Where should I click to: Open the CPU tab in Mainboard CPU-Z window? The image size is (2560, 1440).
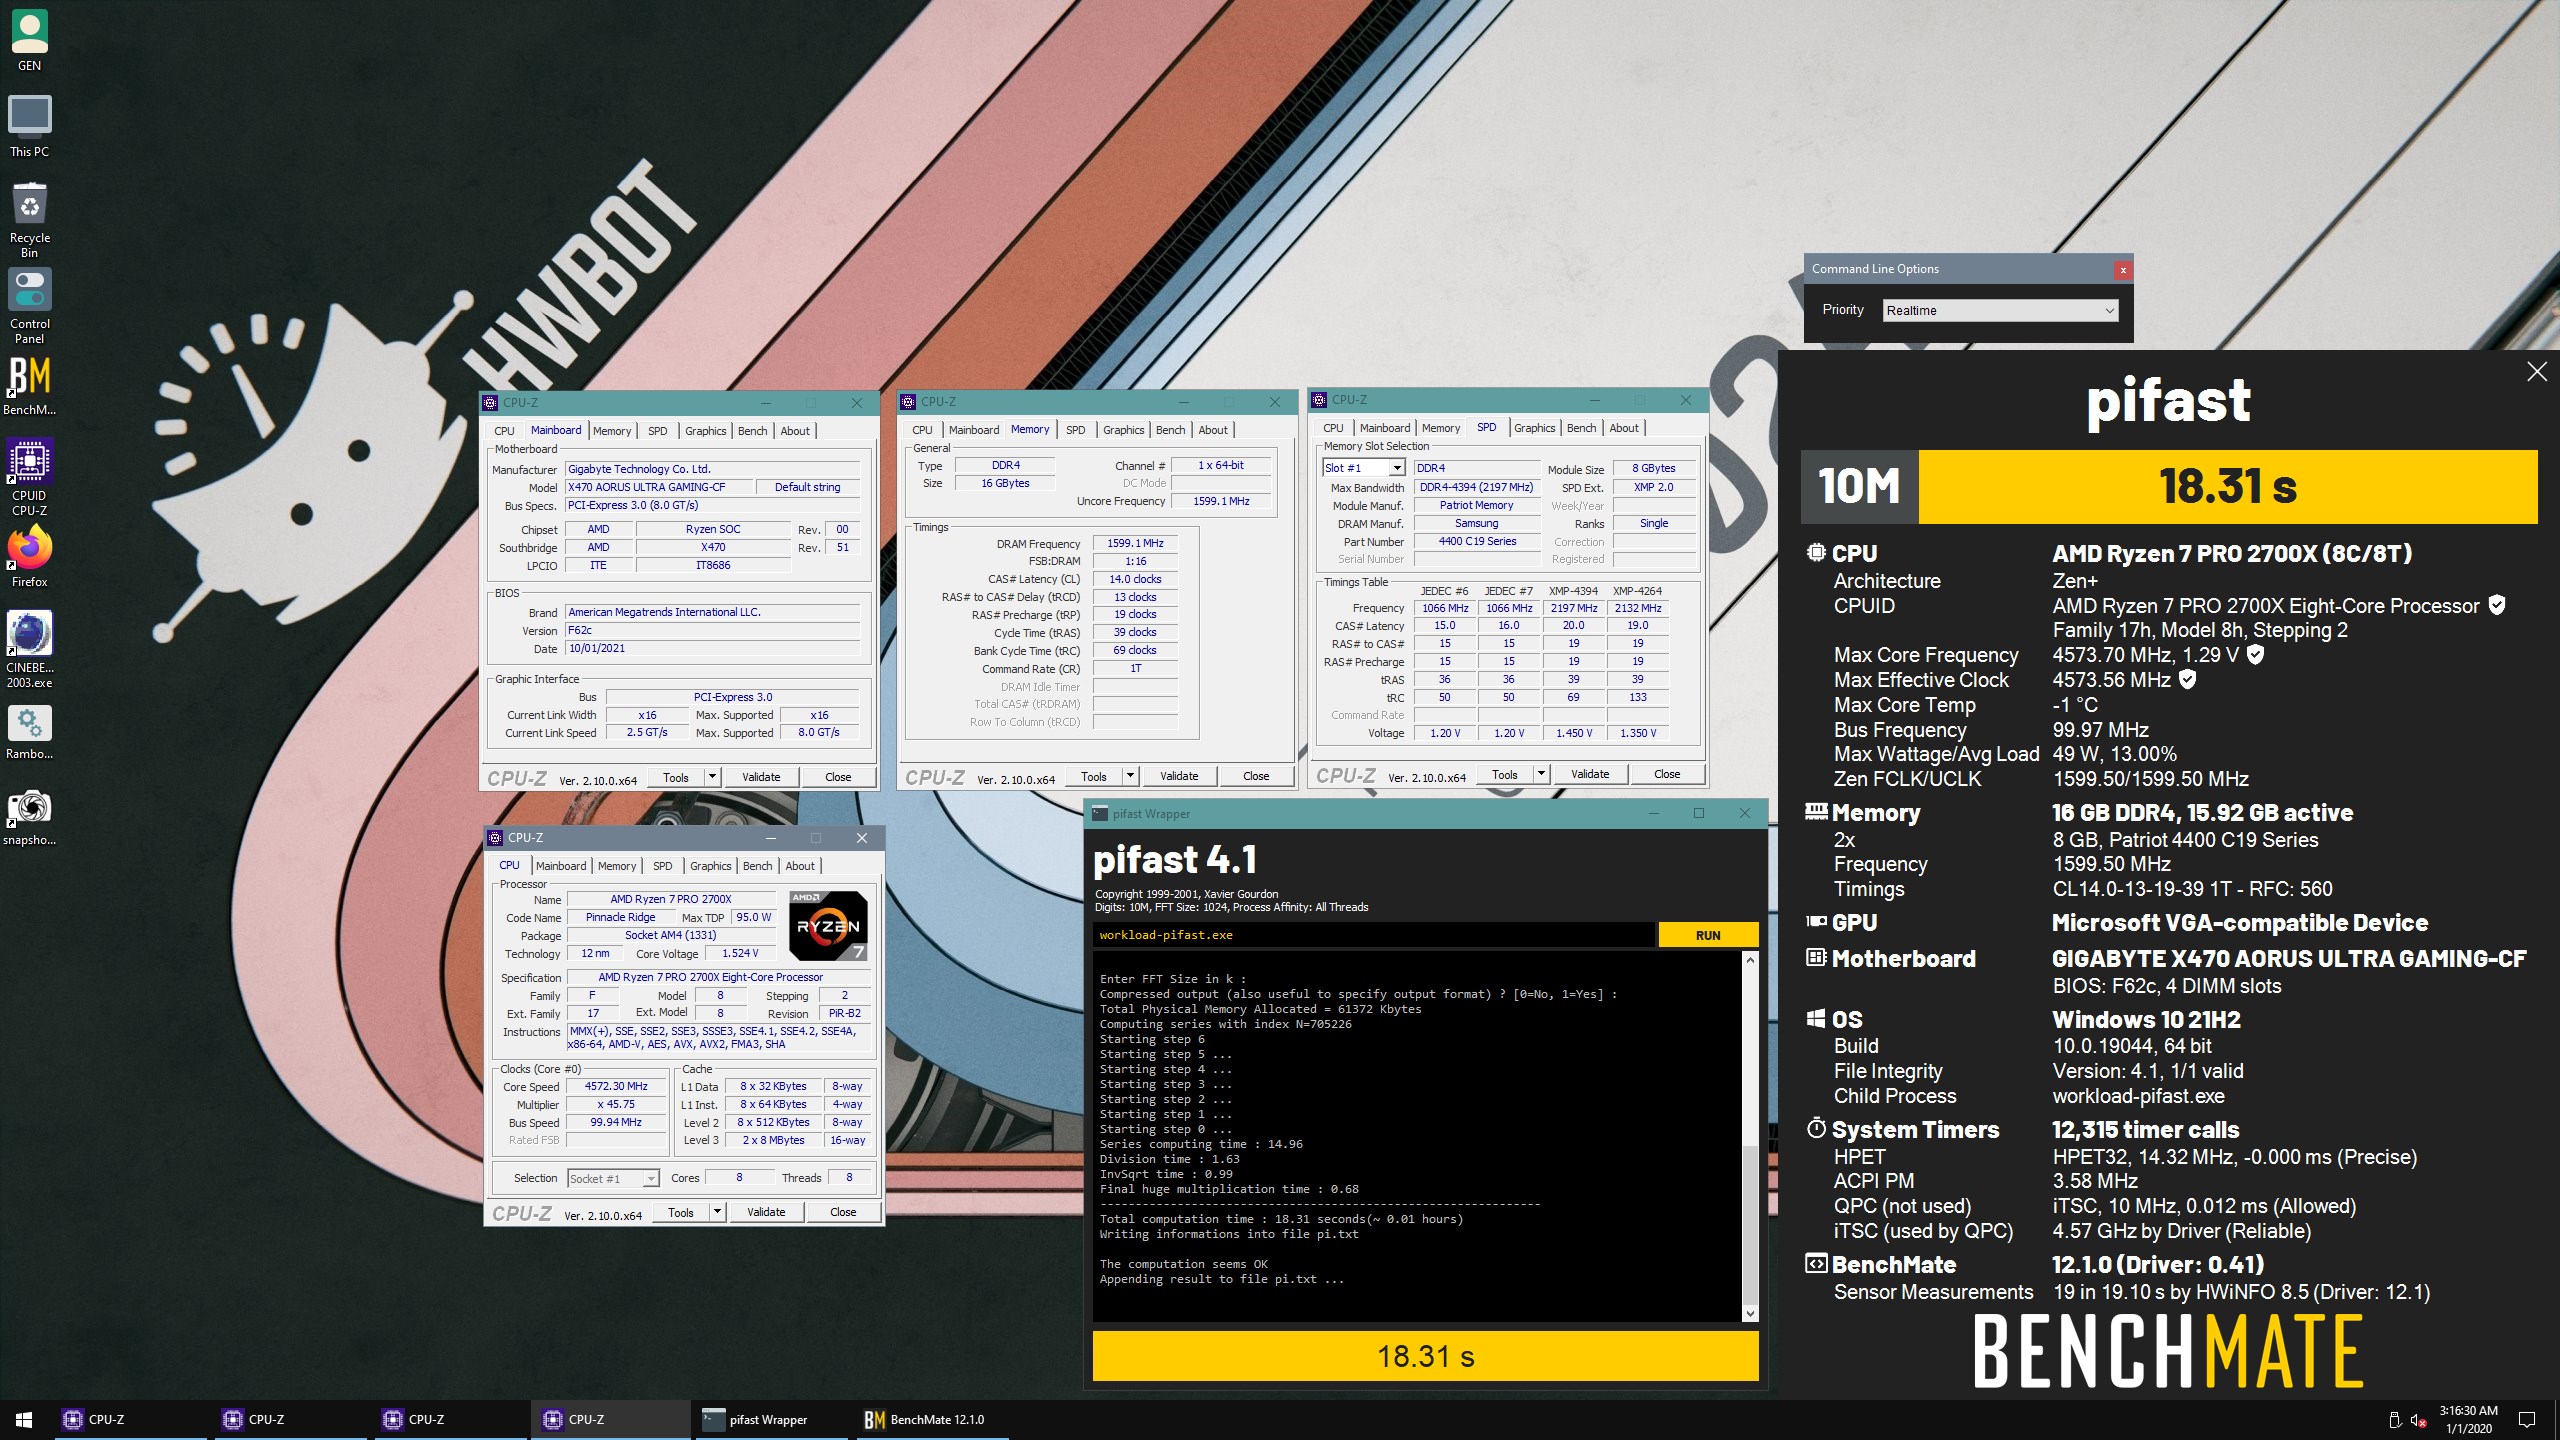[x=504, y=431]
